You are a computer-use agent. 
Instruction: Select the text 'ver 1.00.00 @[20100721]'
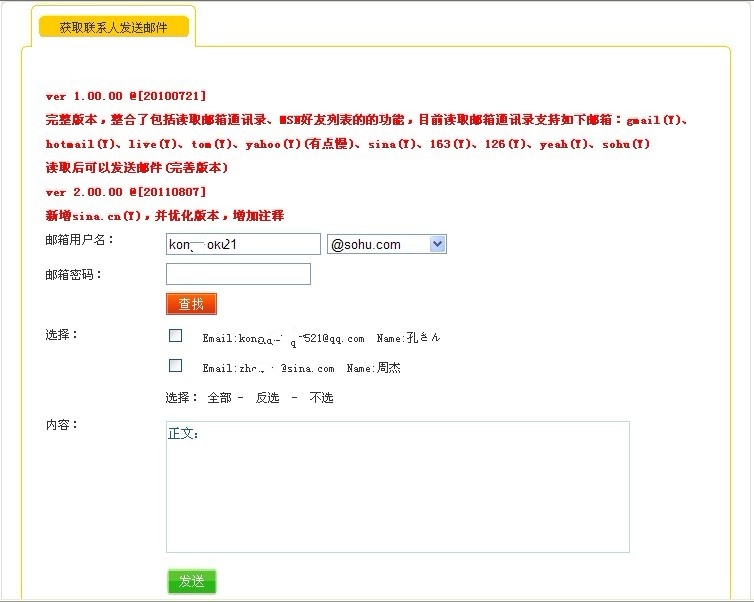coord(126,96)
